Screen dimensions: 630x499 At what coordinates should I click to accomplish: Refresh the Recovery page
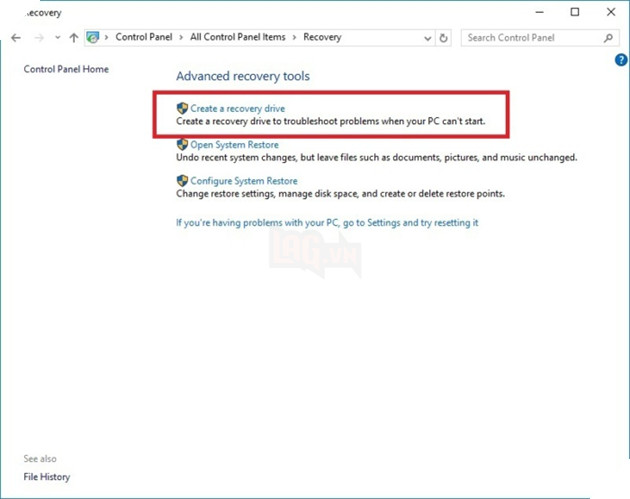[444, 38]
